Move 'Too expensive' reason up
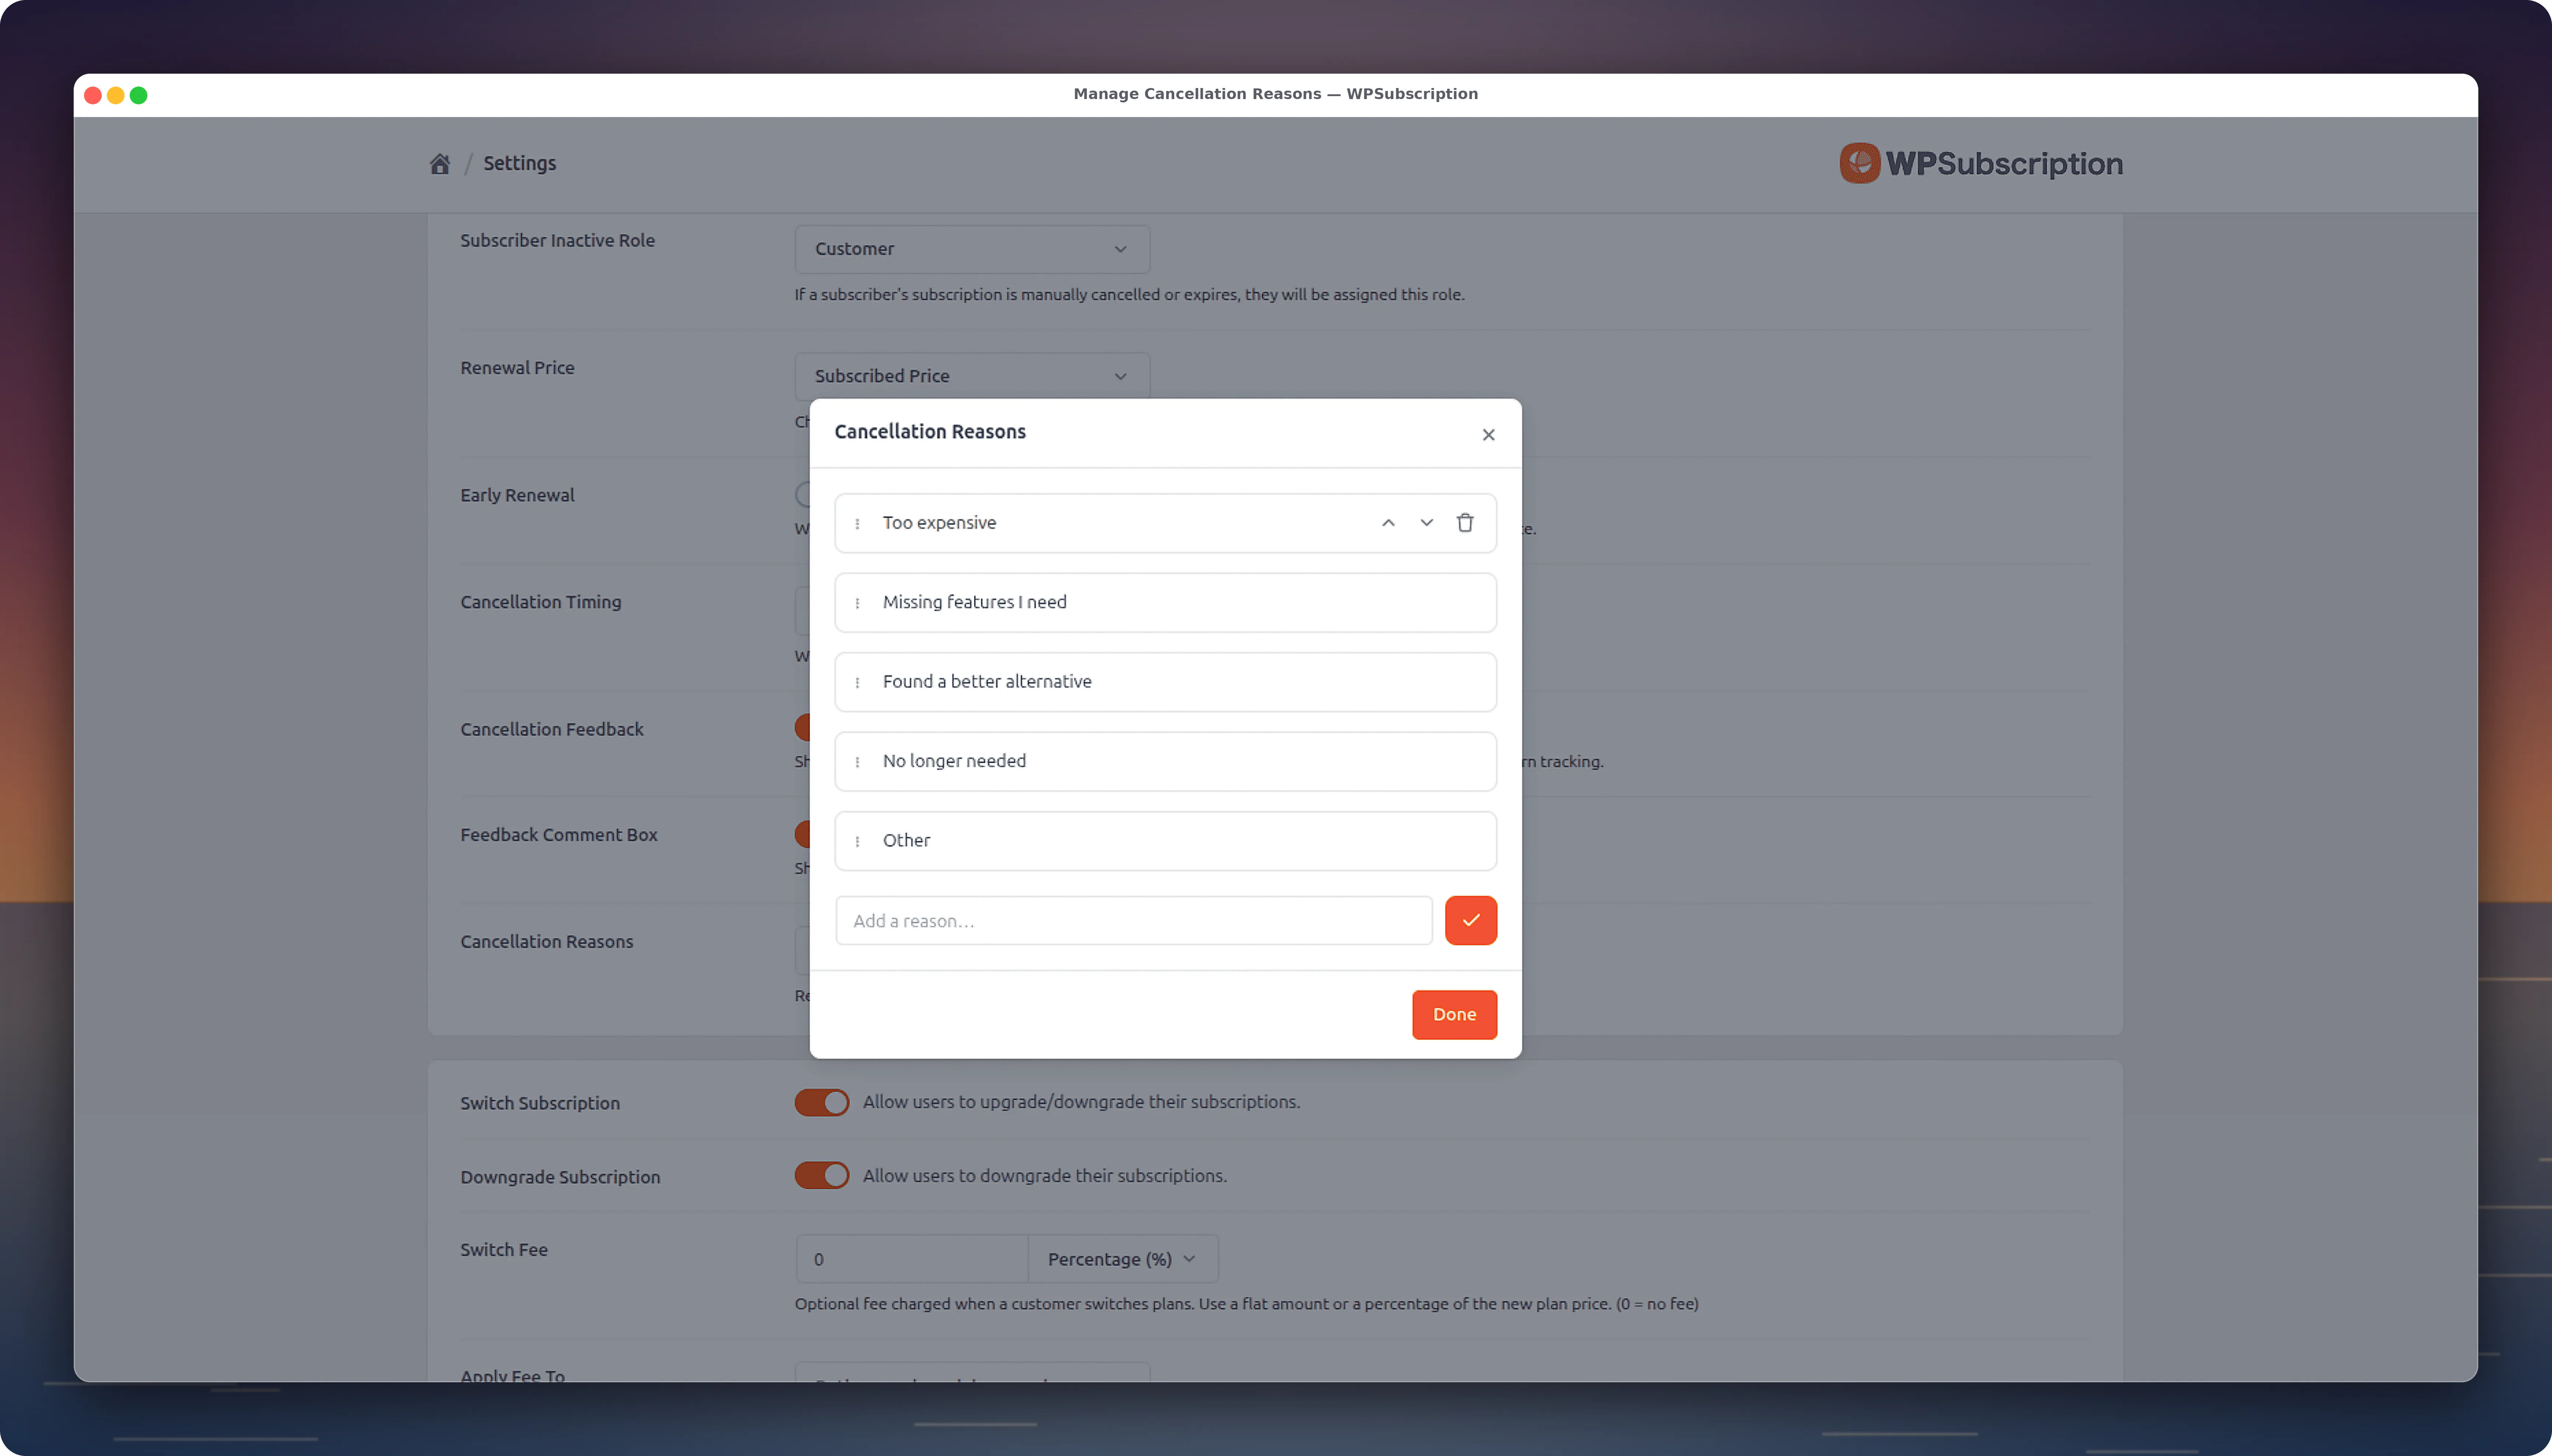Screen dimensions: 2552x1456 1388,523
